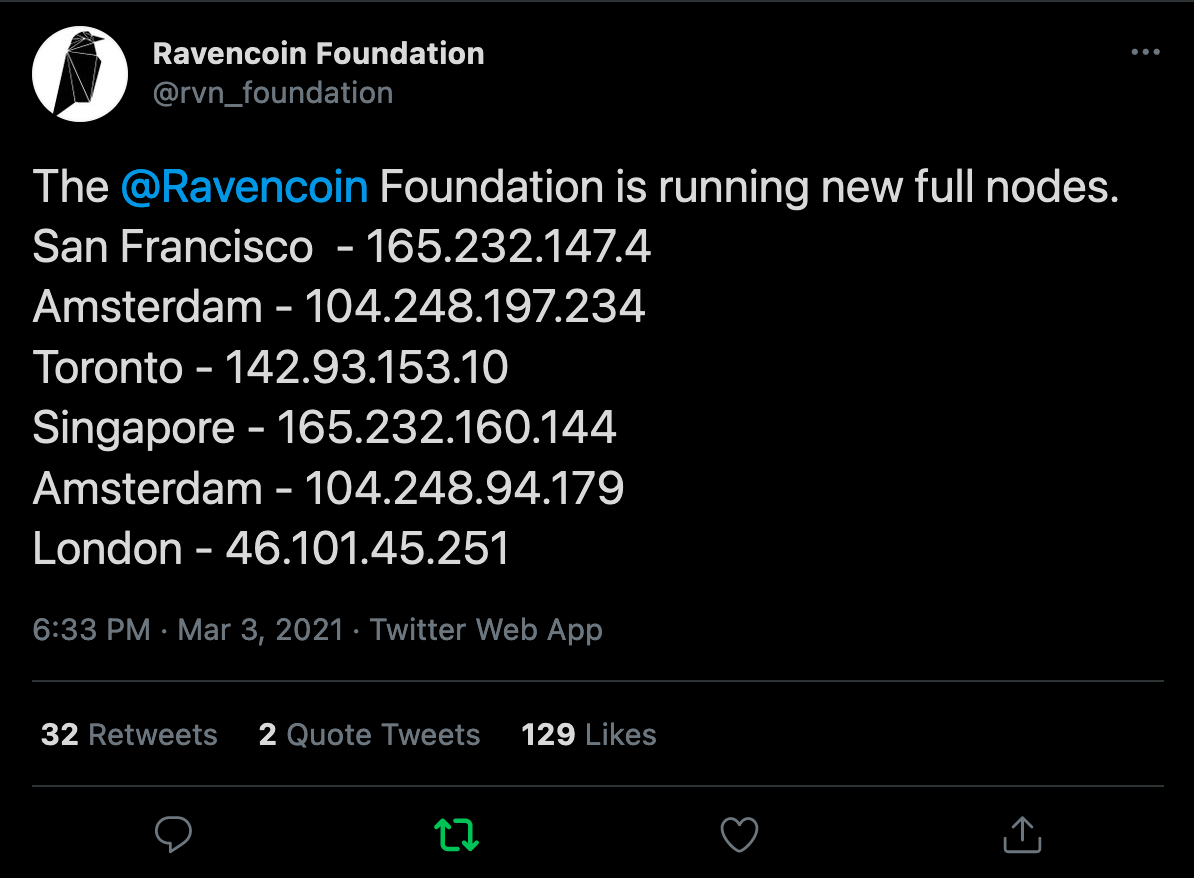Click the Ravencoin Foundation display name

click(x=318, y=54)
